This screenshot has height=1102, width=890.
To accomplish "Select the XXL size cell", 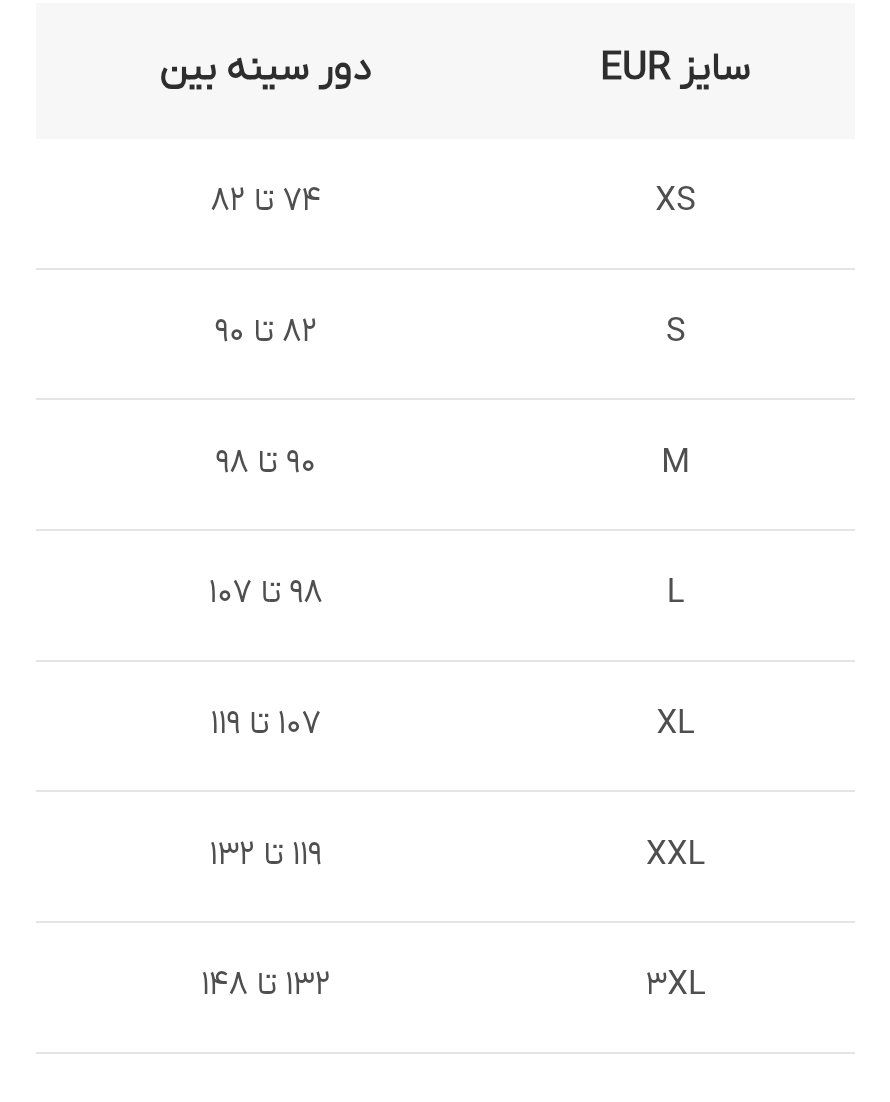I will tap(675, 853).
